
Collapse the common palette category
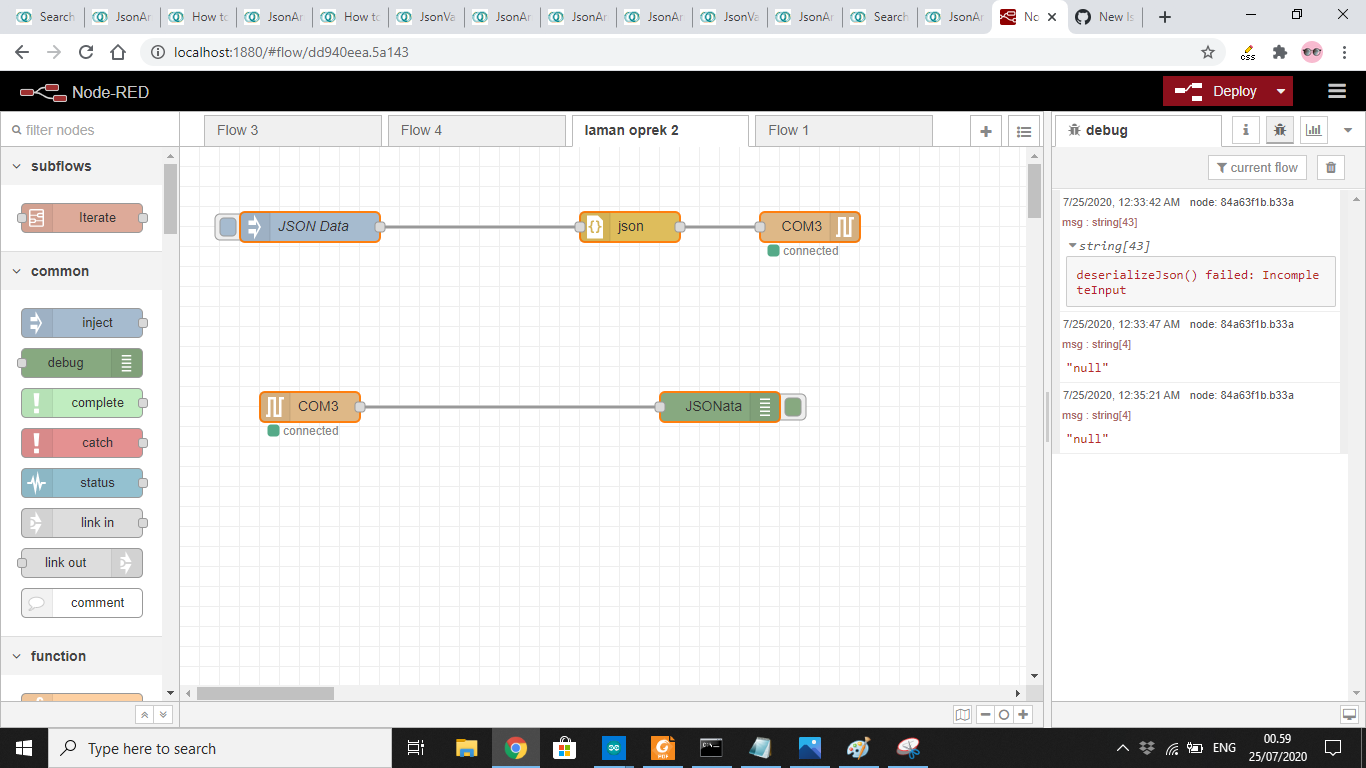coord(81,271)
